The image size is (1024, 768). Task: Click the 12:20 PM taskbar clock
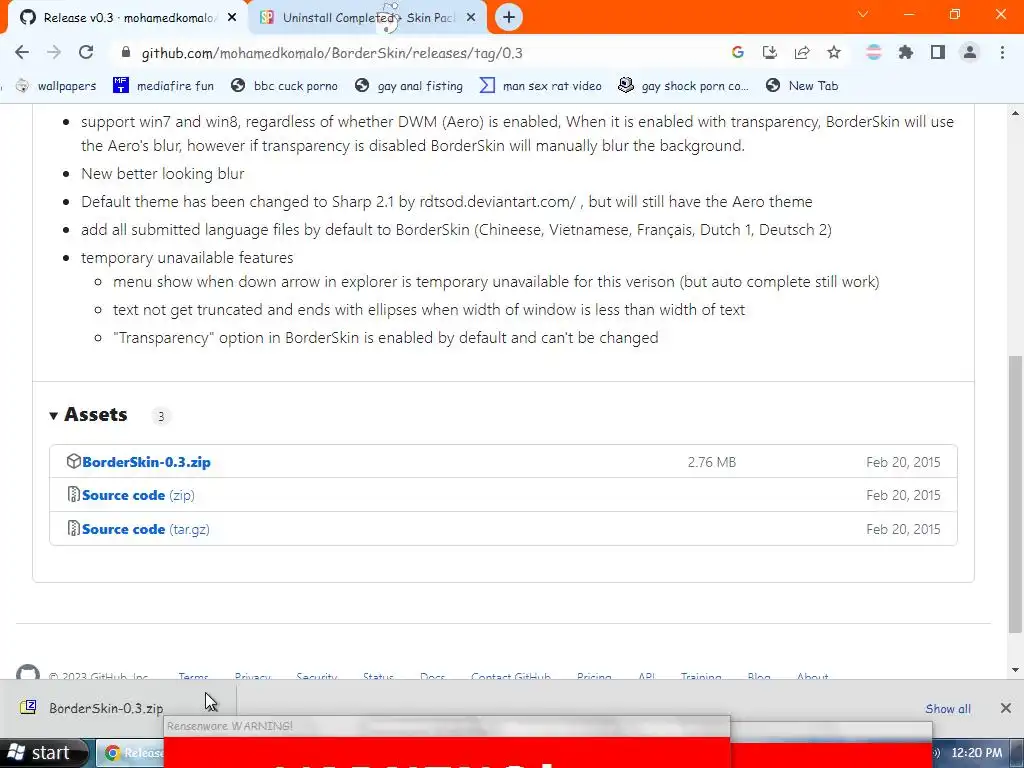coord(976,753)
